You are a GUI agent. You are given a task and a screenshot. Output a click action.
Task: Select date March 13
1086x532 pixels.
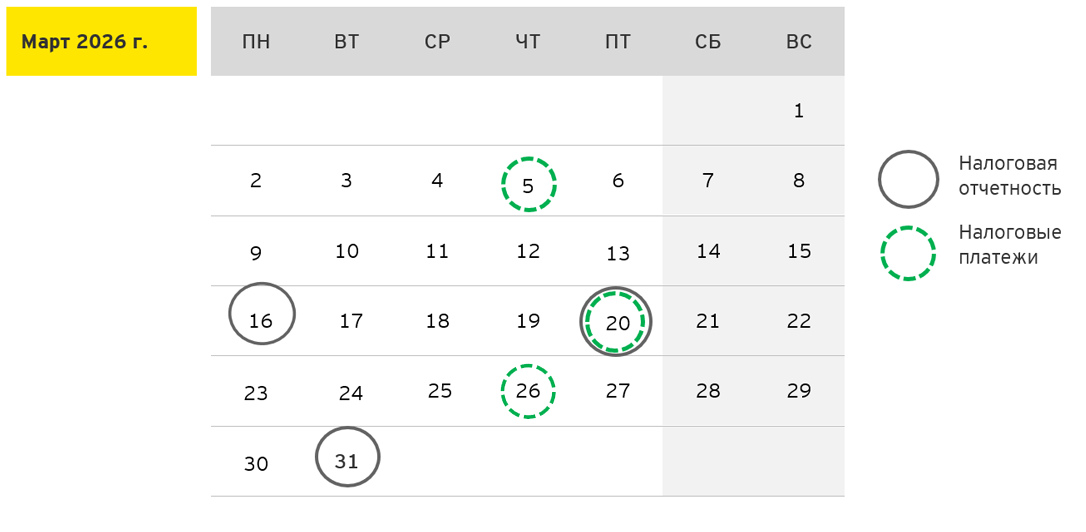coord(618,253)
